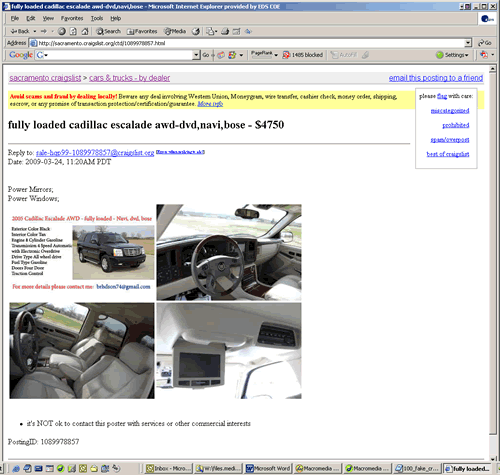Flag the posting as miscategorized
Image resolution: width=500 pixels, height=475 pixels.
[450, 111]
